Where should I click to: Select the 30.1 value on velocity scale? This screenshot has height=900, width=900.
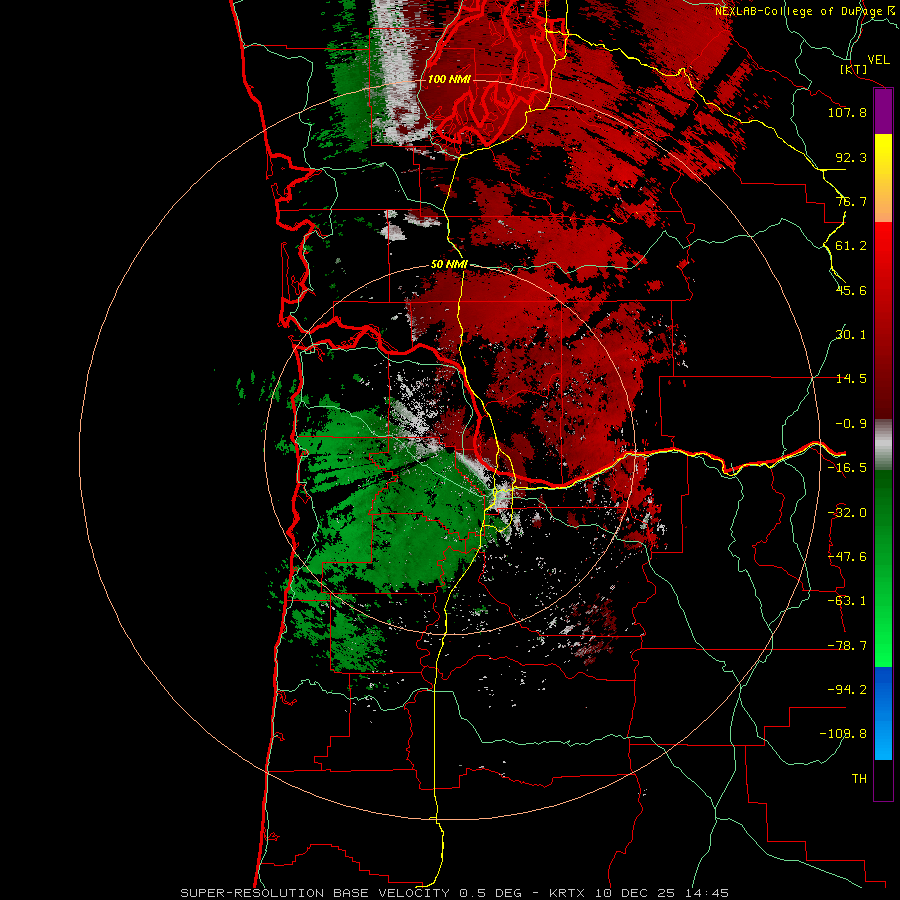(851, 335)
